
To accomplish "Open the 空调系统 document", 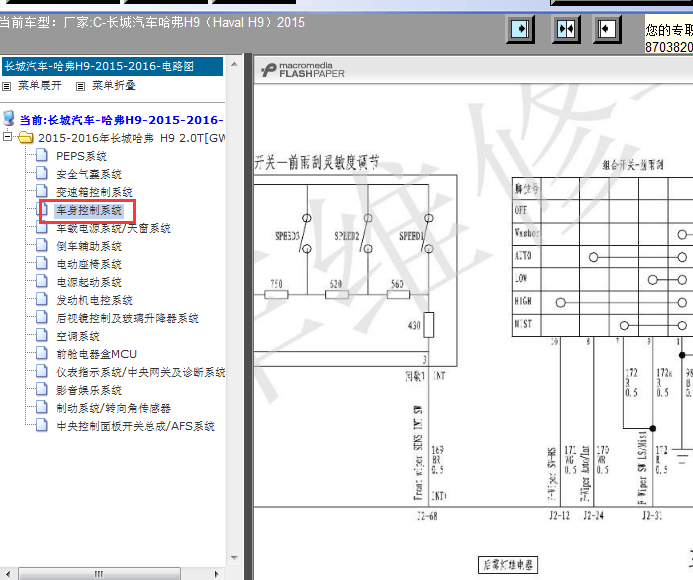I will [x=78, y=336].
